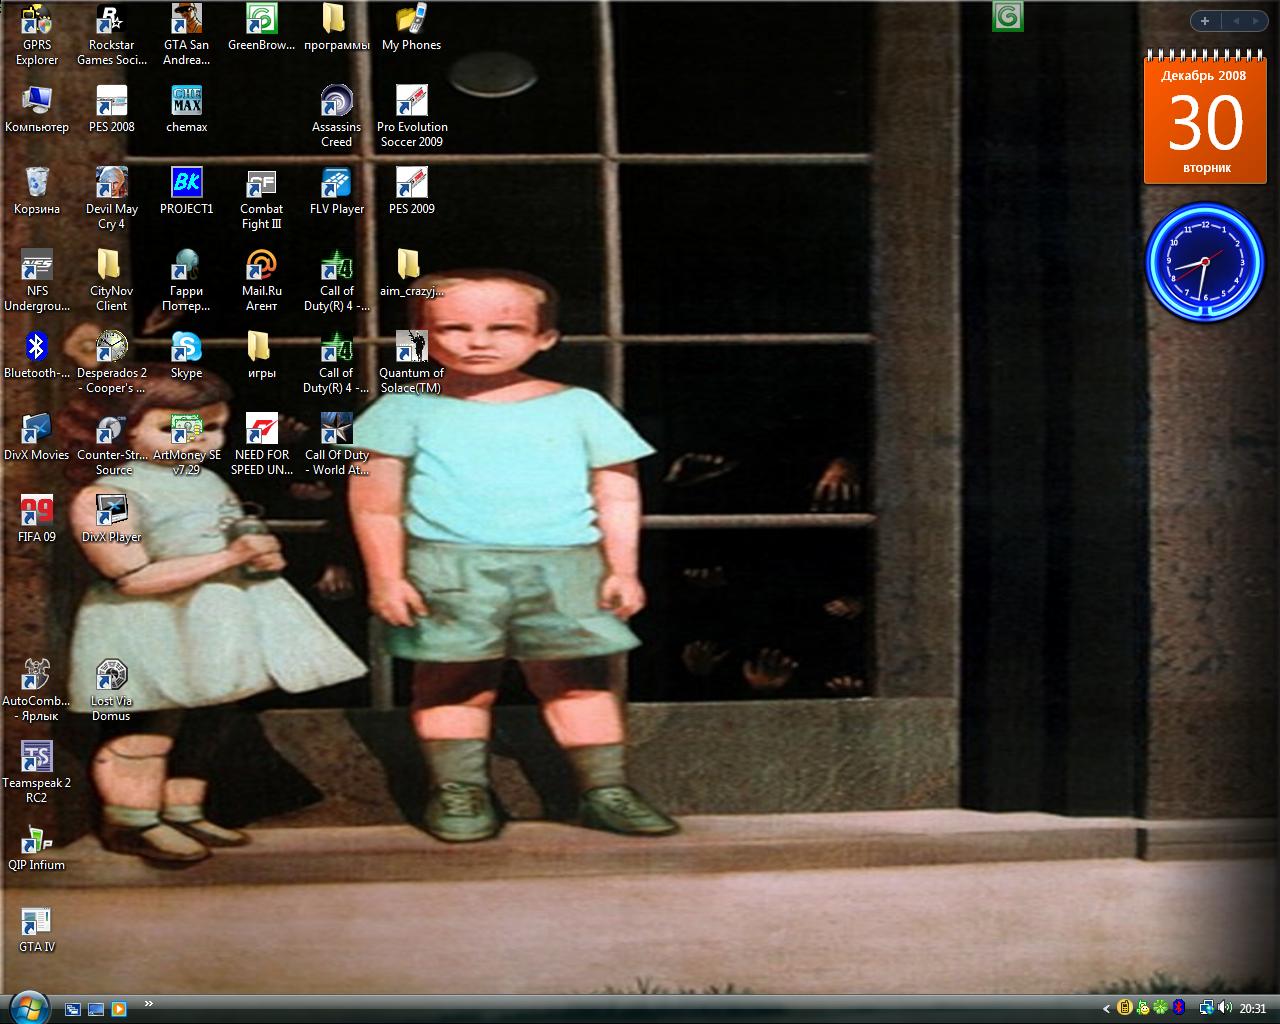1280x1024 pixels.
Task: Open the FLV Player shortcut
Action: point(336,191)
